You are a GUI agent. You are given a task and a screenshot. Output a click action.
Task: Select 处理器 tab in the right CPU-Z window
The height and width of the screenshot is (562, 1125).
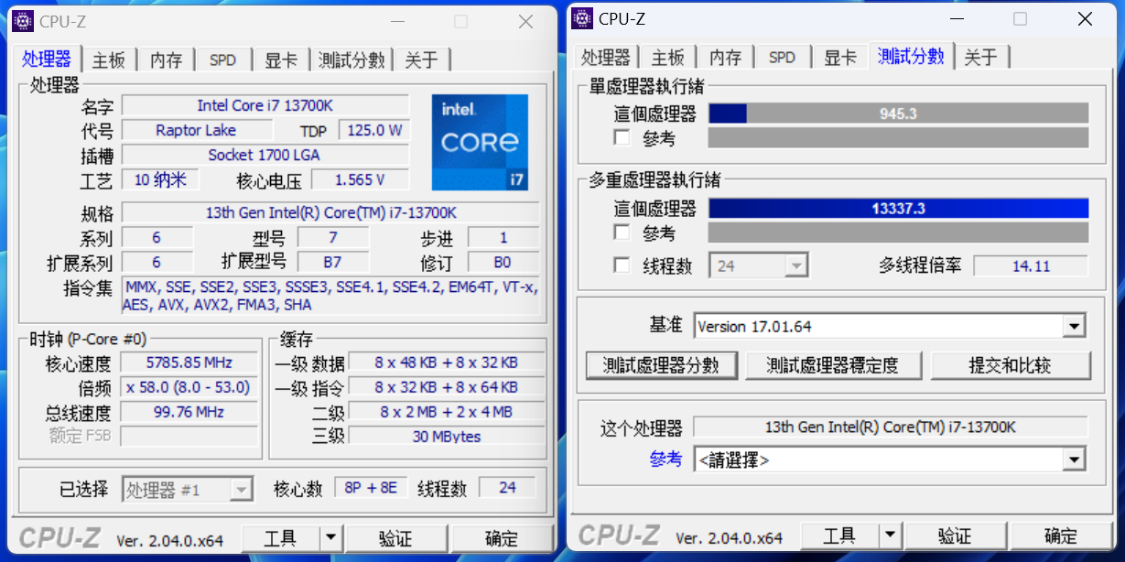606,57
